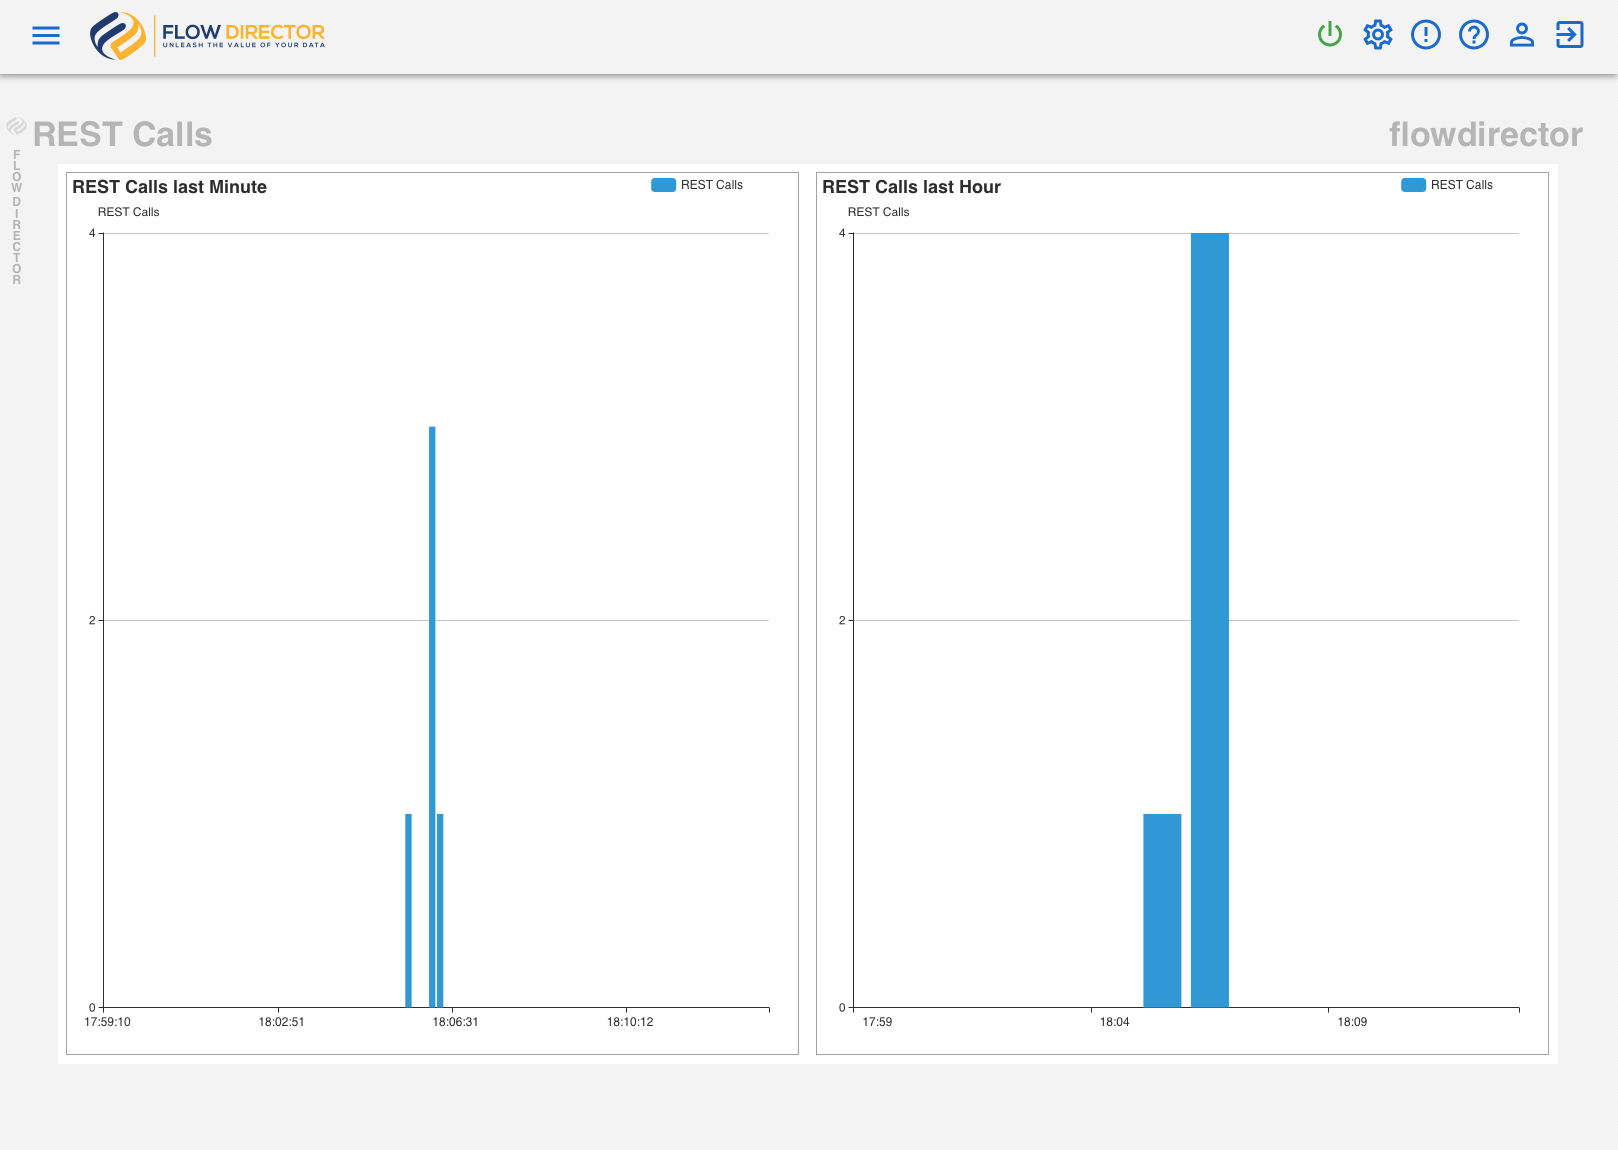Click the REST Calls last Minute title
The image size is (1618, 1150).
pos(169,187)
